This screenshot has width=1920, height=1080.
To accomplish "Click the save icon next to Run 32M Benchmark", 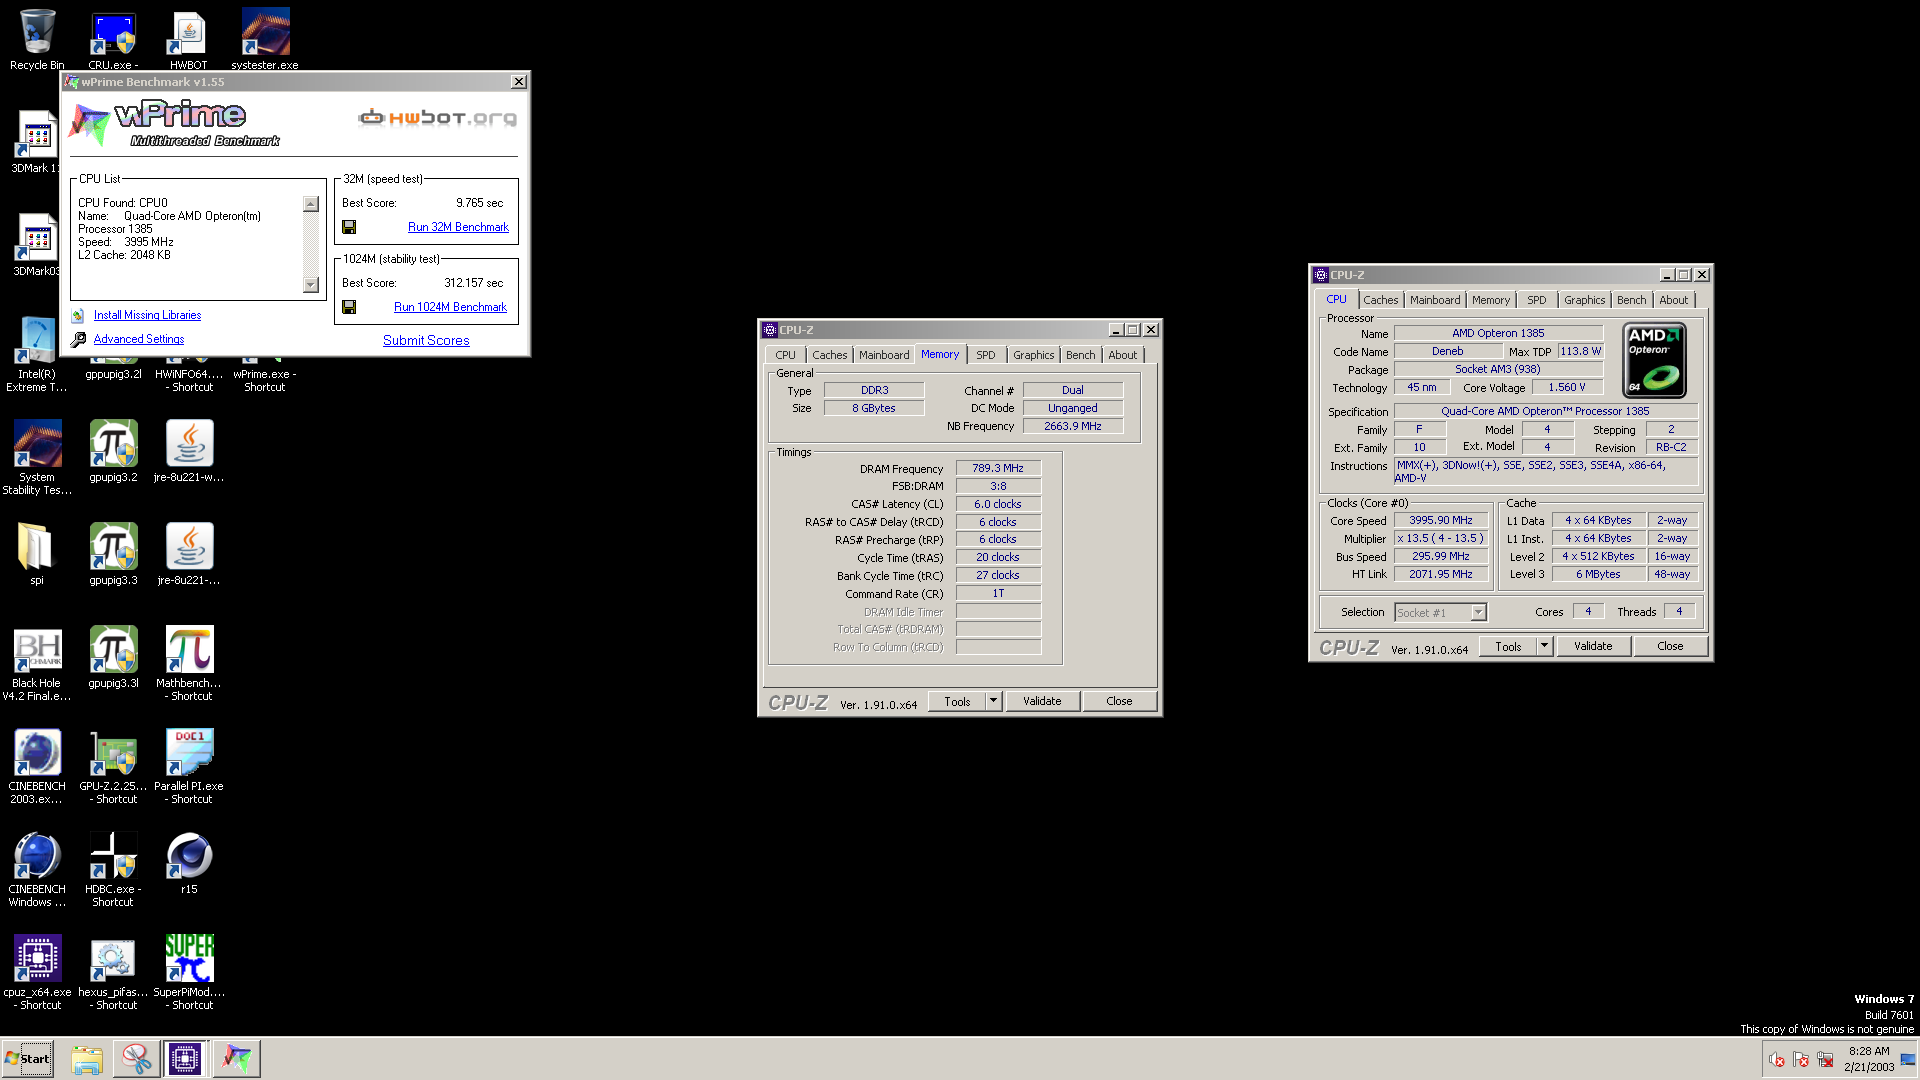I will 349,227.
